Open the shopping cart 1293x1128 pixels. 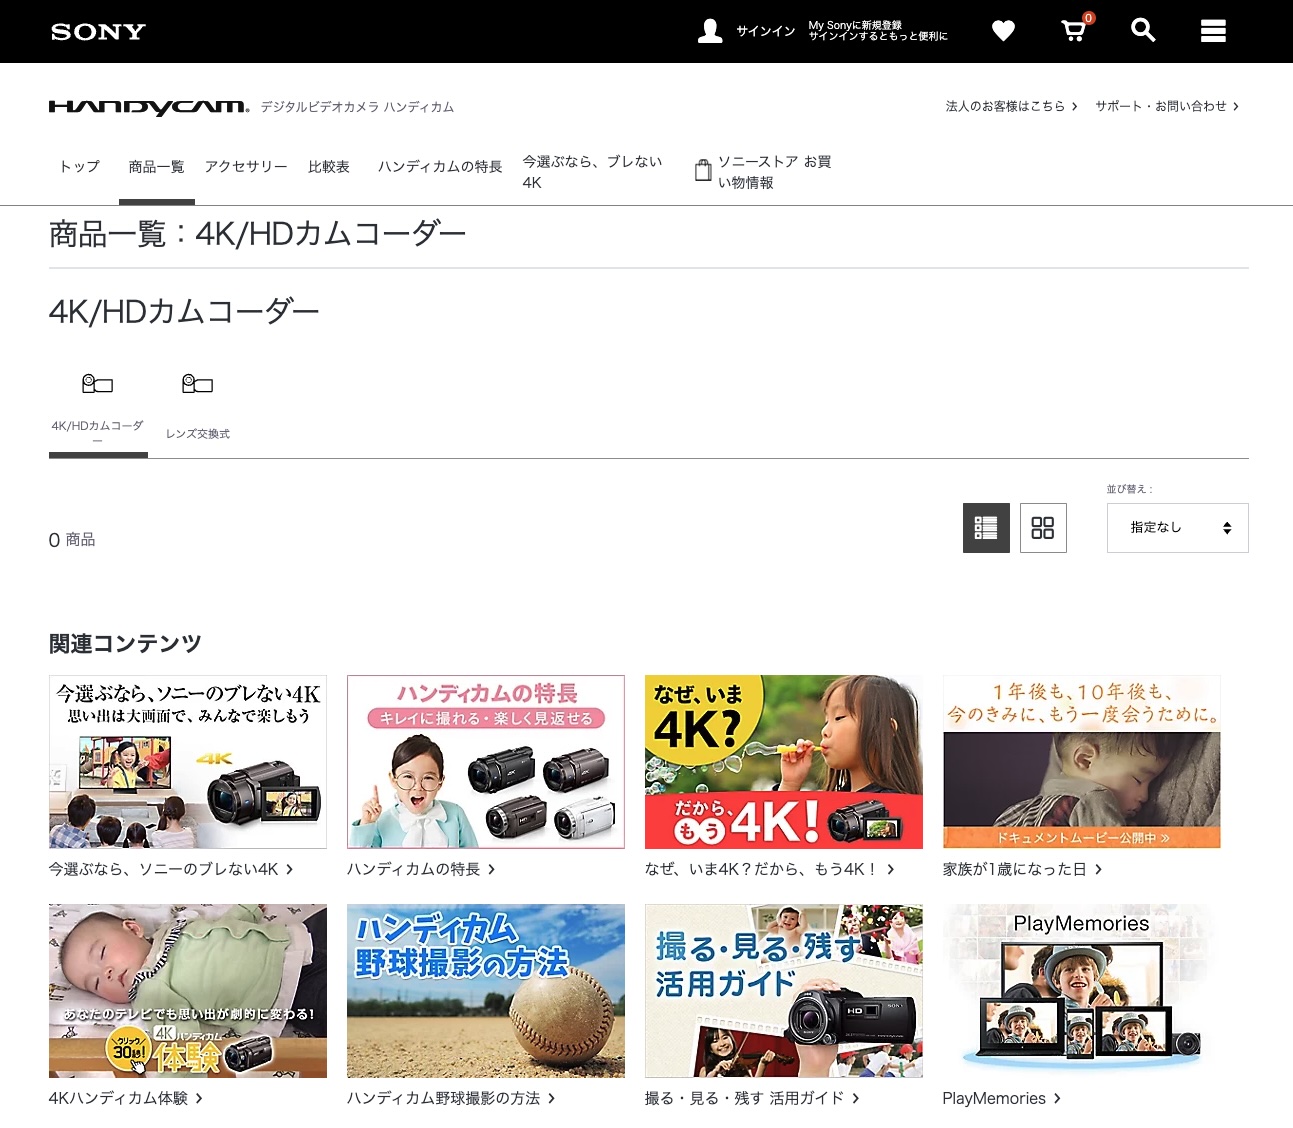[1073, 31]
